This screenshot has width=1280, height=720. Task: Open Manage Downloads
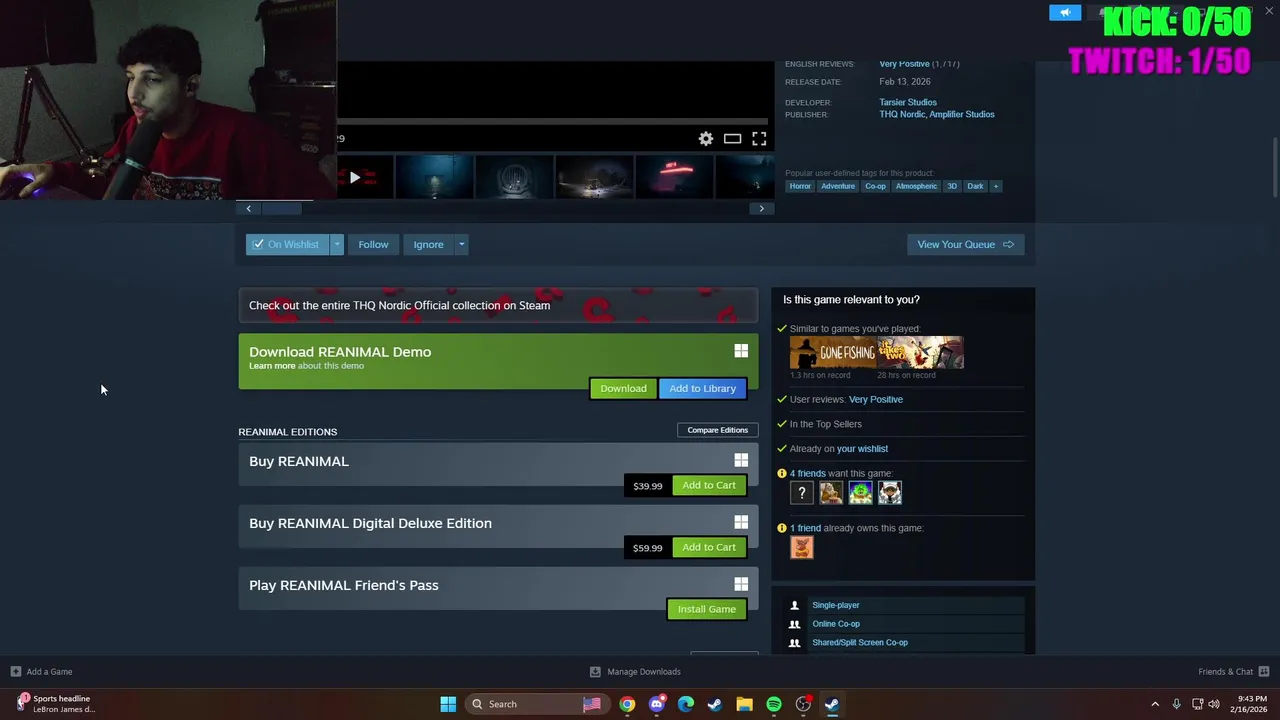pos(635,672)
